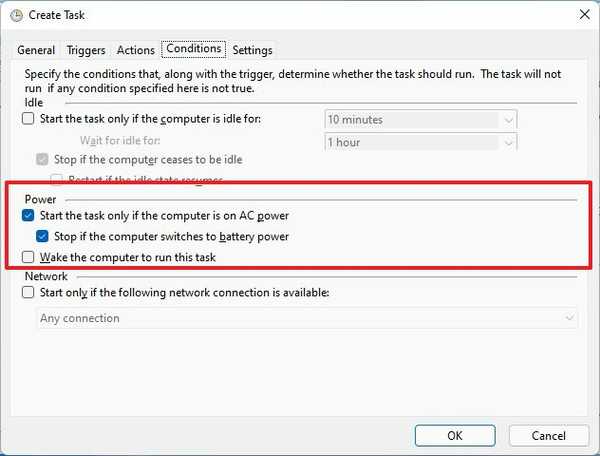
Task: Go to the Actions tab
Action: click(136, 50)
